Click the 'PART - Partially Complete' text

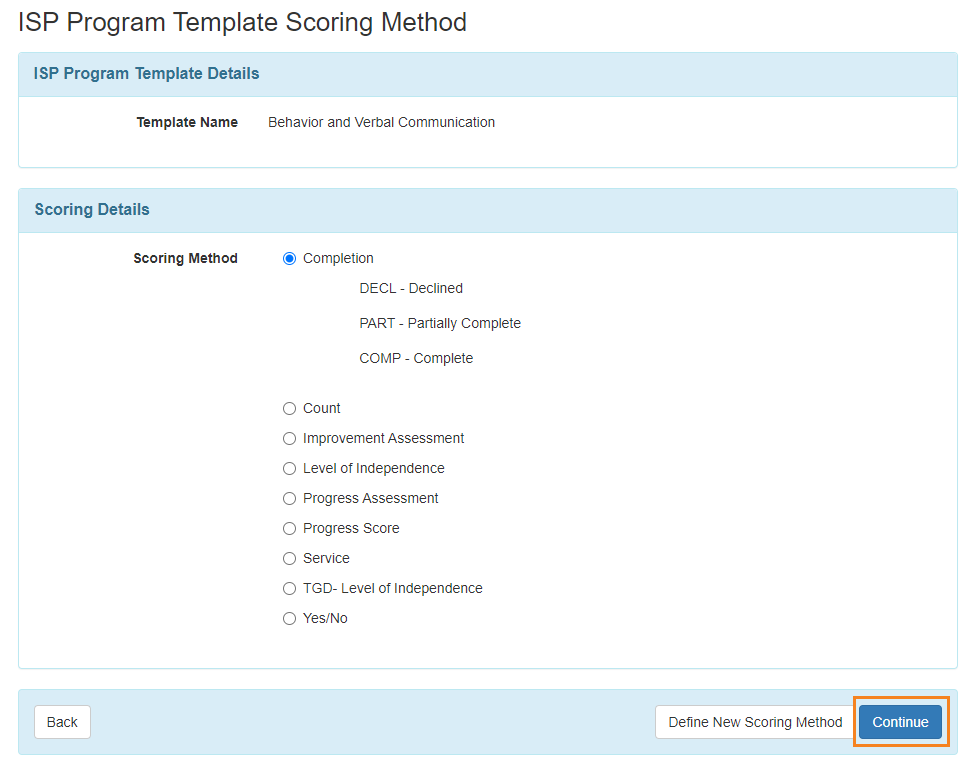coord(440,323)
